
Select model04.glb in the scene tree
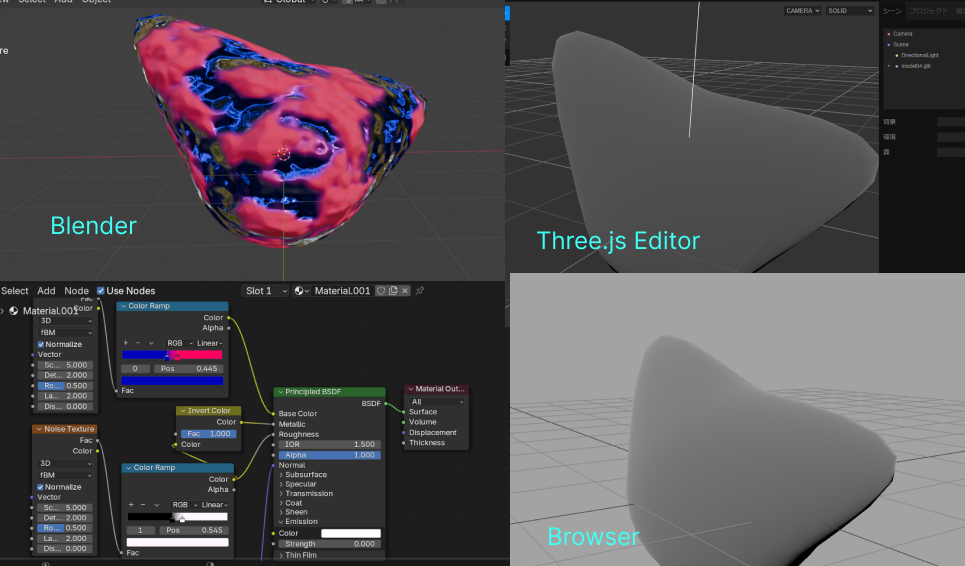(x=916, y=66)
